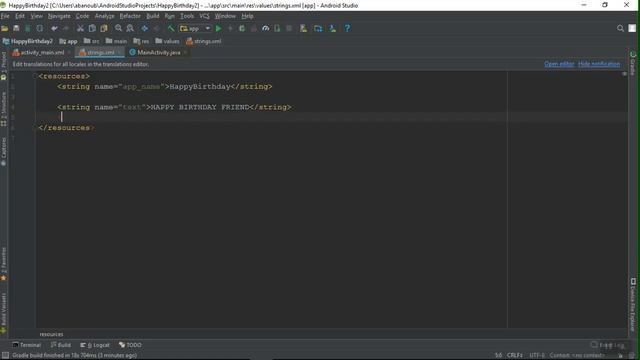Click the Profile app gauge icon
Image resolution: width=640 pixels, height=360 pixels.
pos(265,29)
